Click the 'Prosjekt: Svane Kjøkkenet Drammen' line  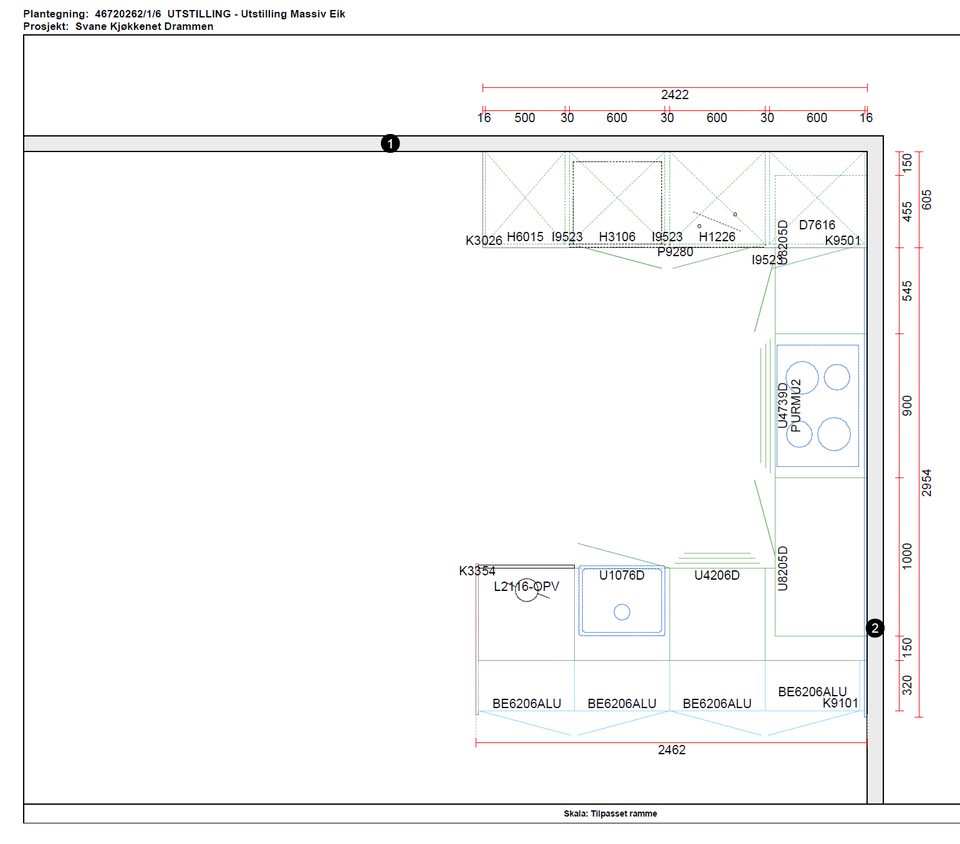click(x=118, y=26)
